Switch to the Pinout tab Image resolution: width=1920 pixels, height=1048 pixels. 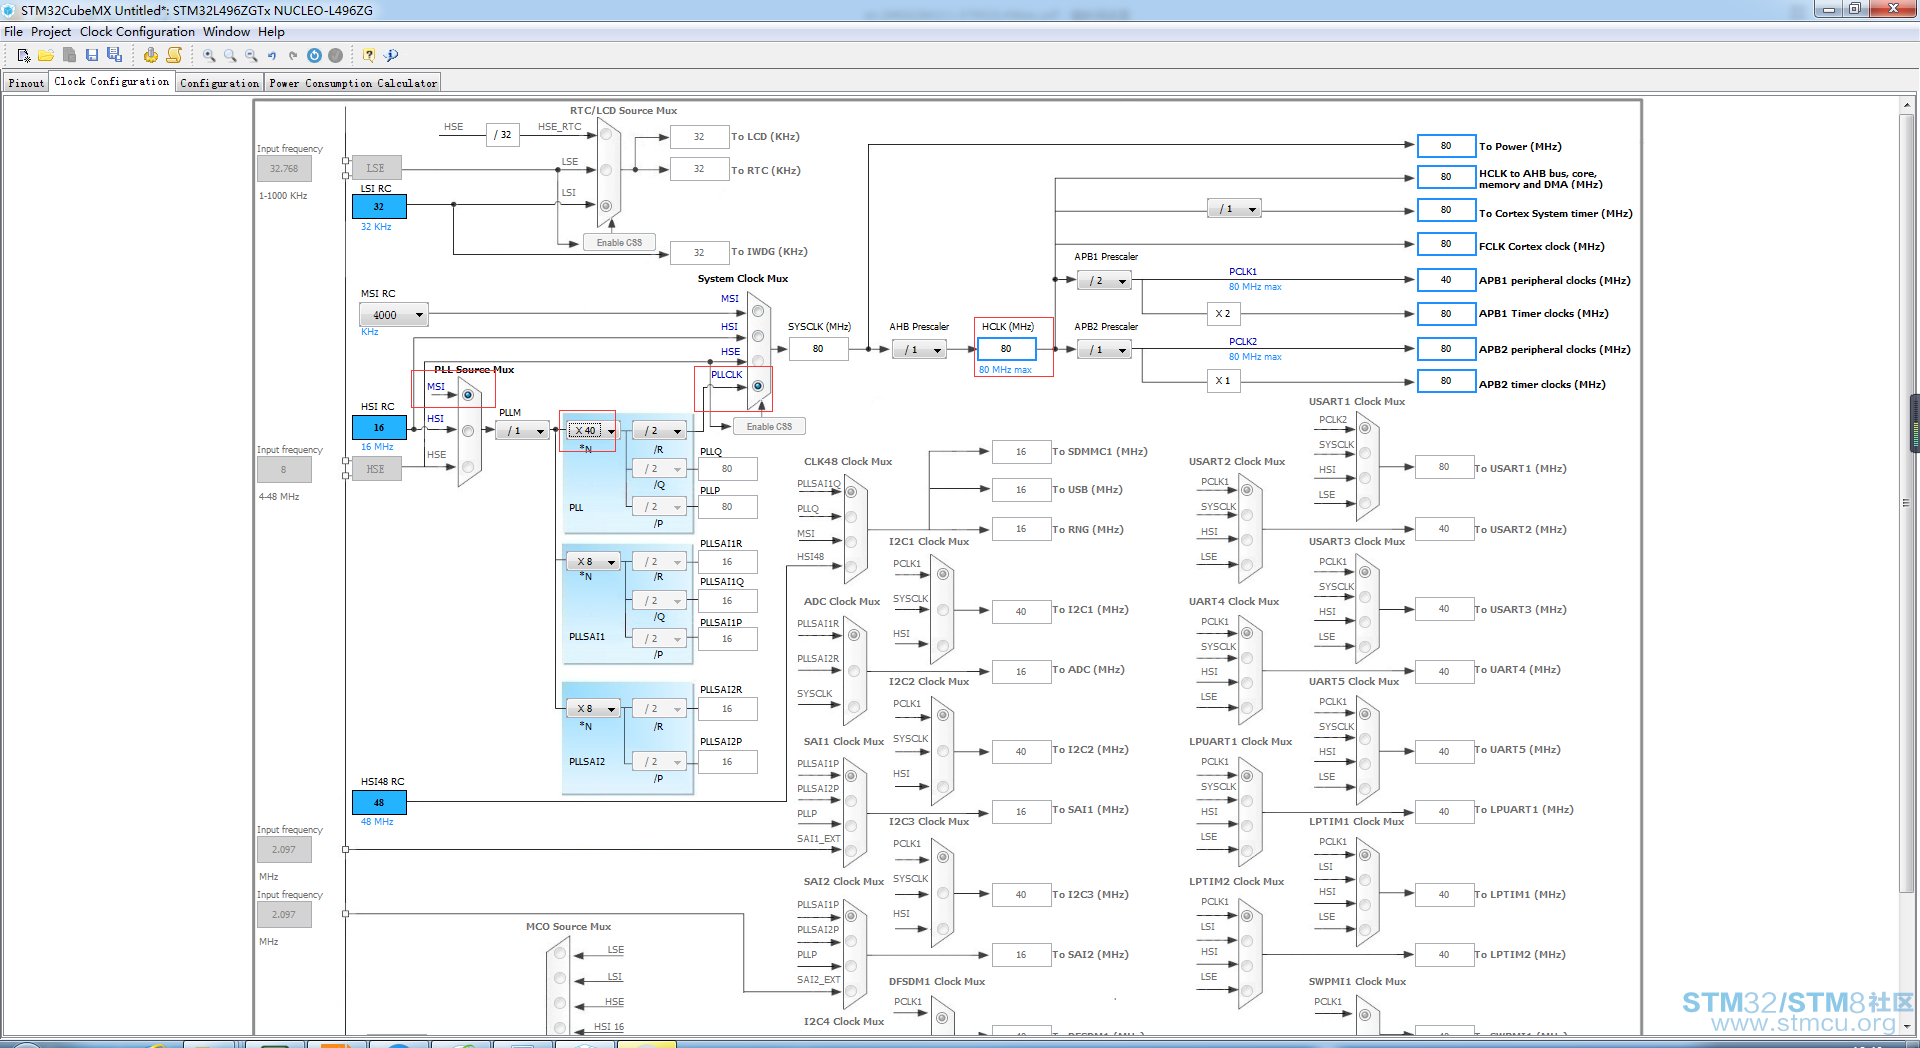tap(26, 83)
